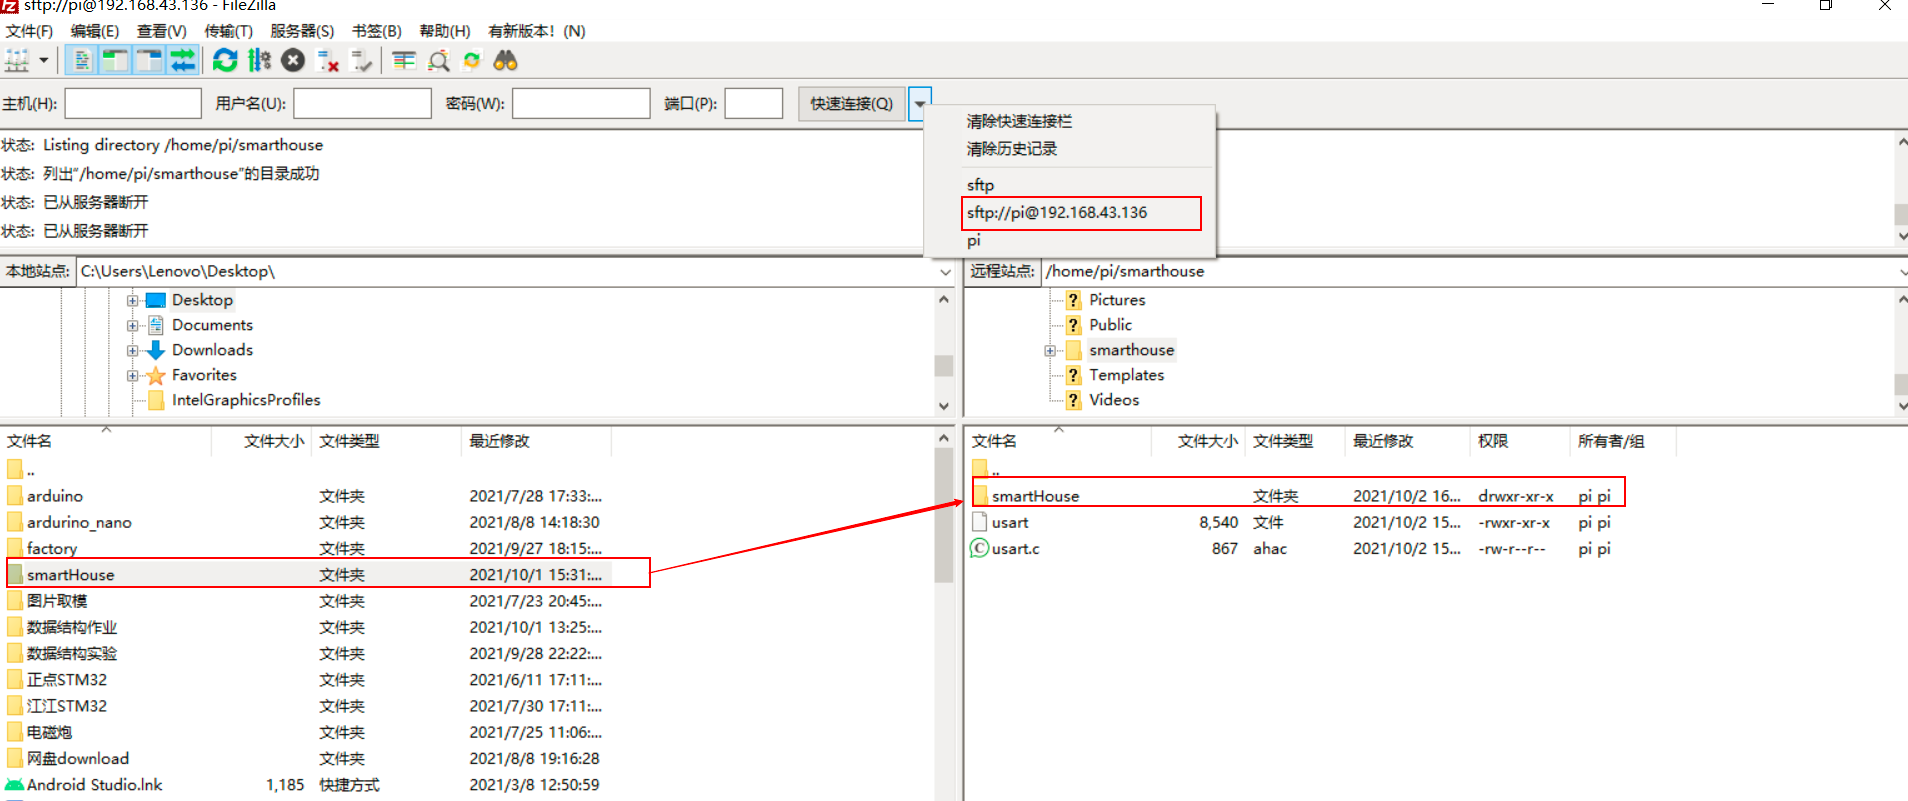Image resolution: width=1908 pixels, height=801 pixels.
Task: Expand the Favorites node in local tree
Action: coord(132,376)
